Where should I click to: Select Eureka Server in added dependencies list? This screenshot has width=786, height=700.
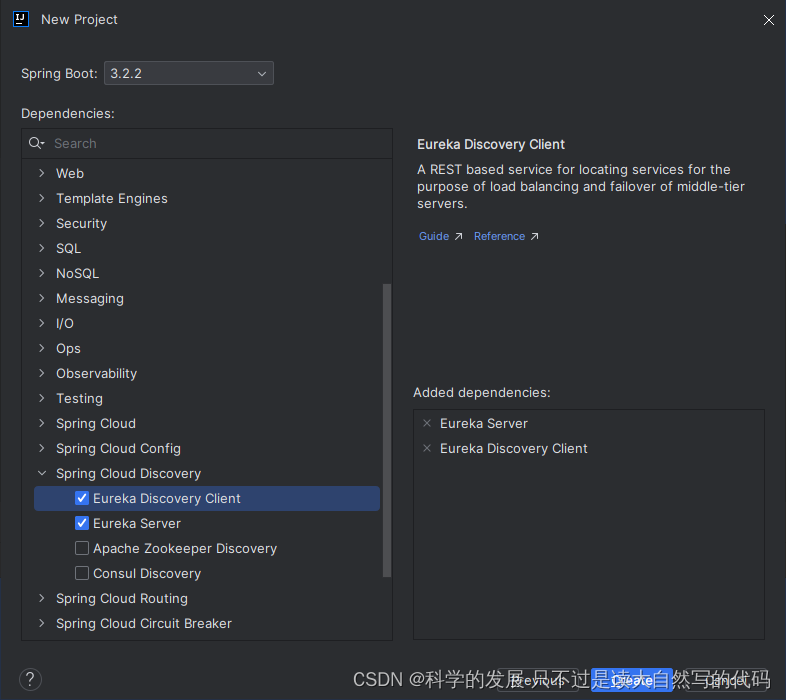484,423
